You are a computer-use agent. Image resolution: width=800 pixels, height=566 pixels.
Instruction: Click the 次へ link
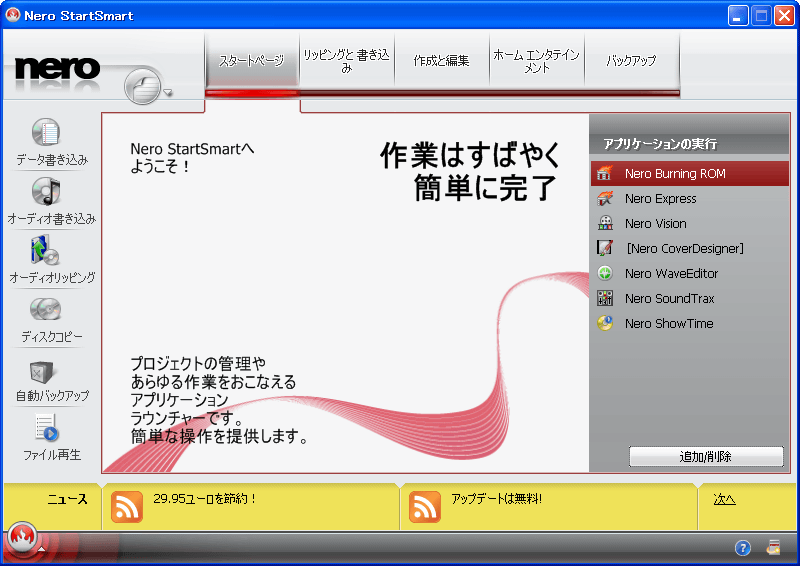pos(724,499)
